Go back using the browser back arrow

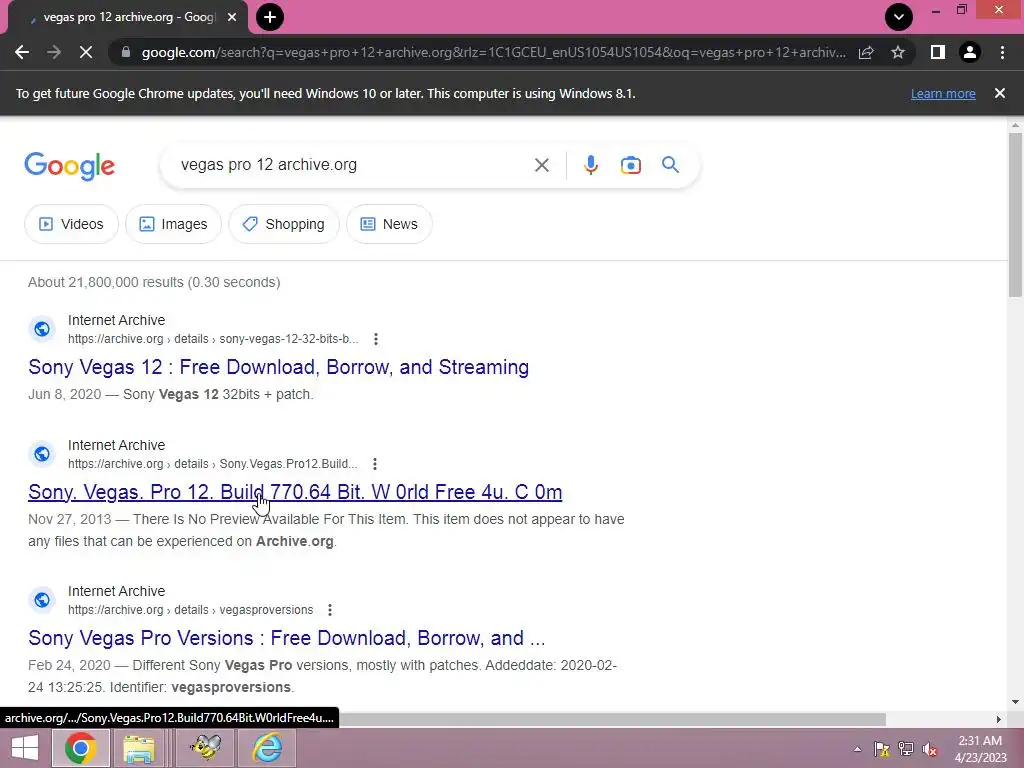(x=22, y=52)
